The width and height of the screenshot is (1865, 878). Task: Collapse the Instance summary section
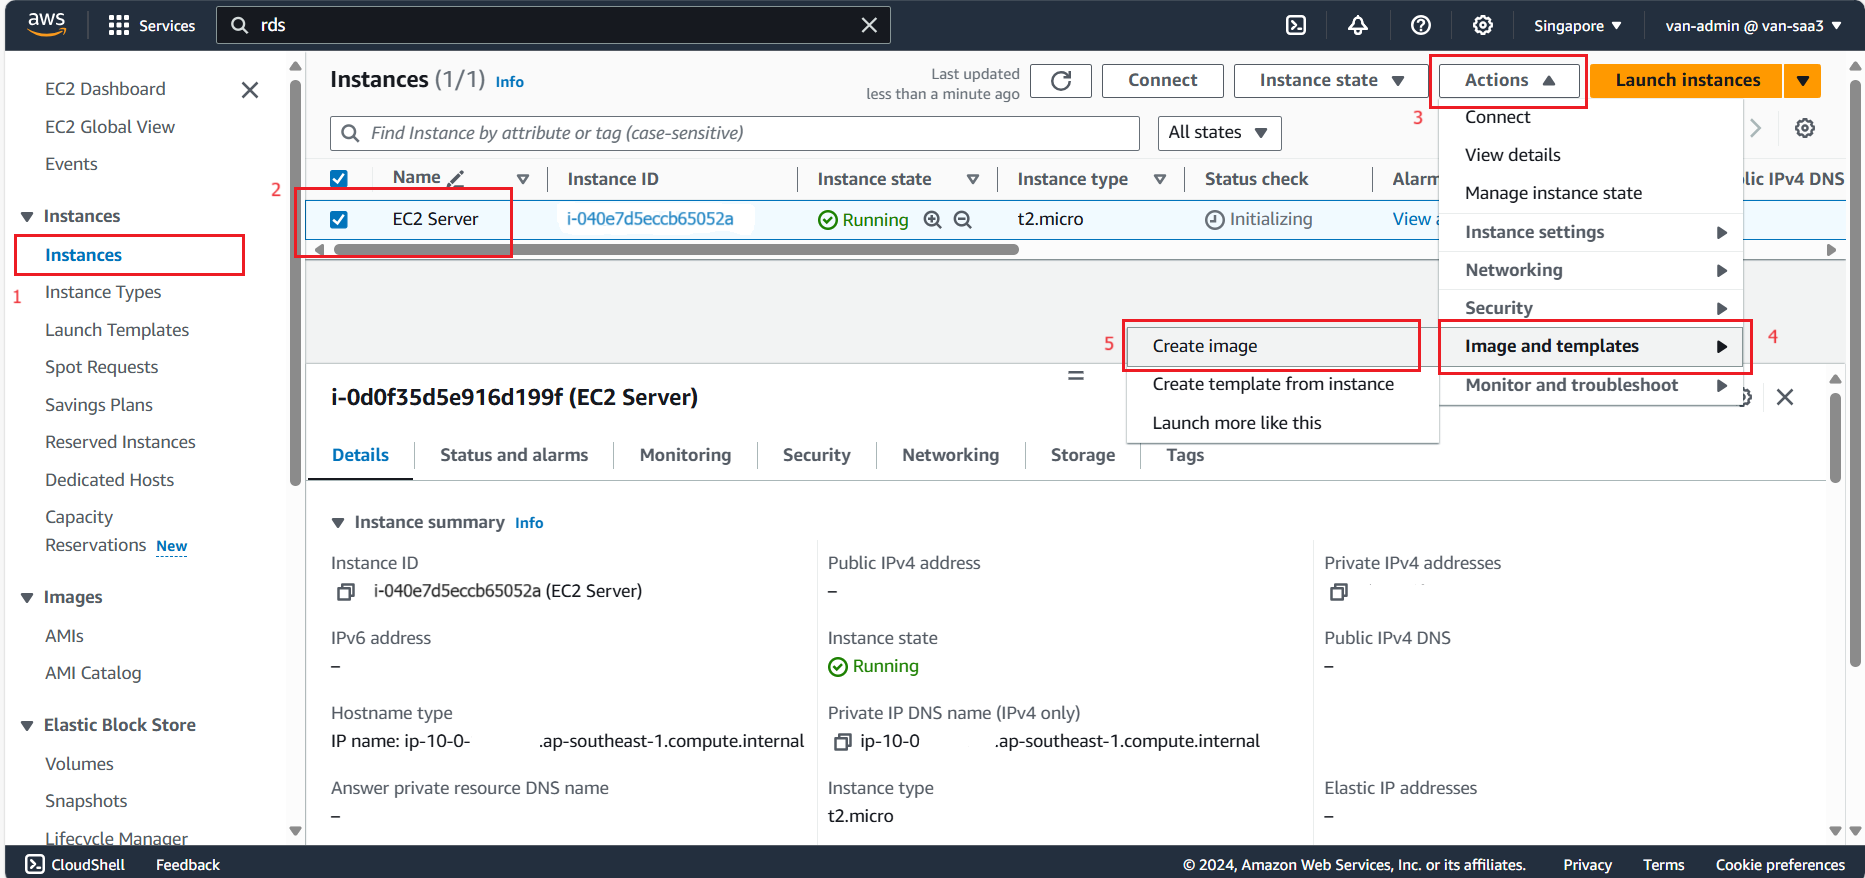pos(338,523)
